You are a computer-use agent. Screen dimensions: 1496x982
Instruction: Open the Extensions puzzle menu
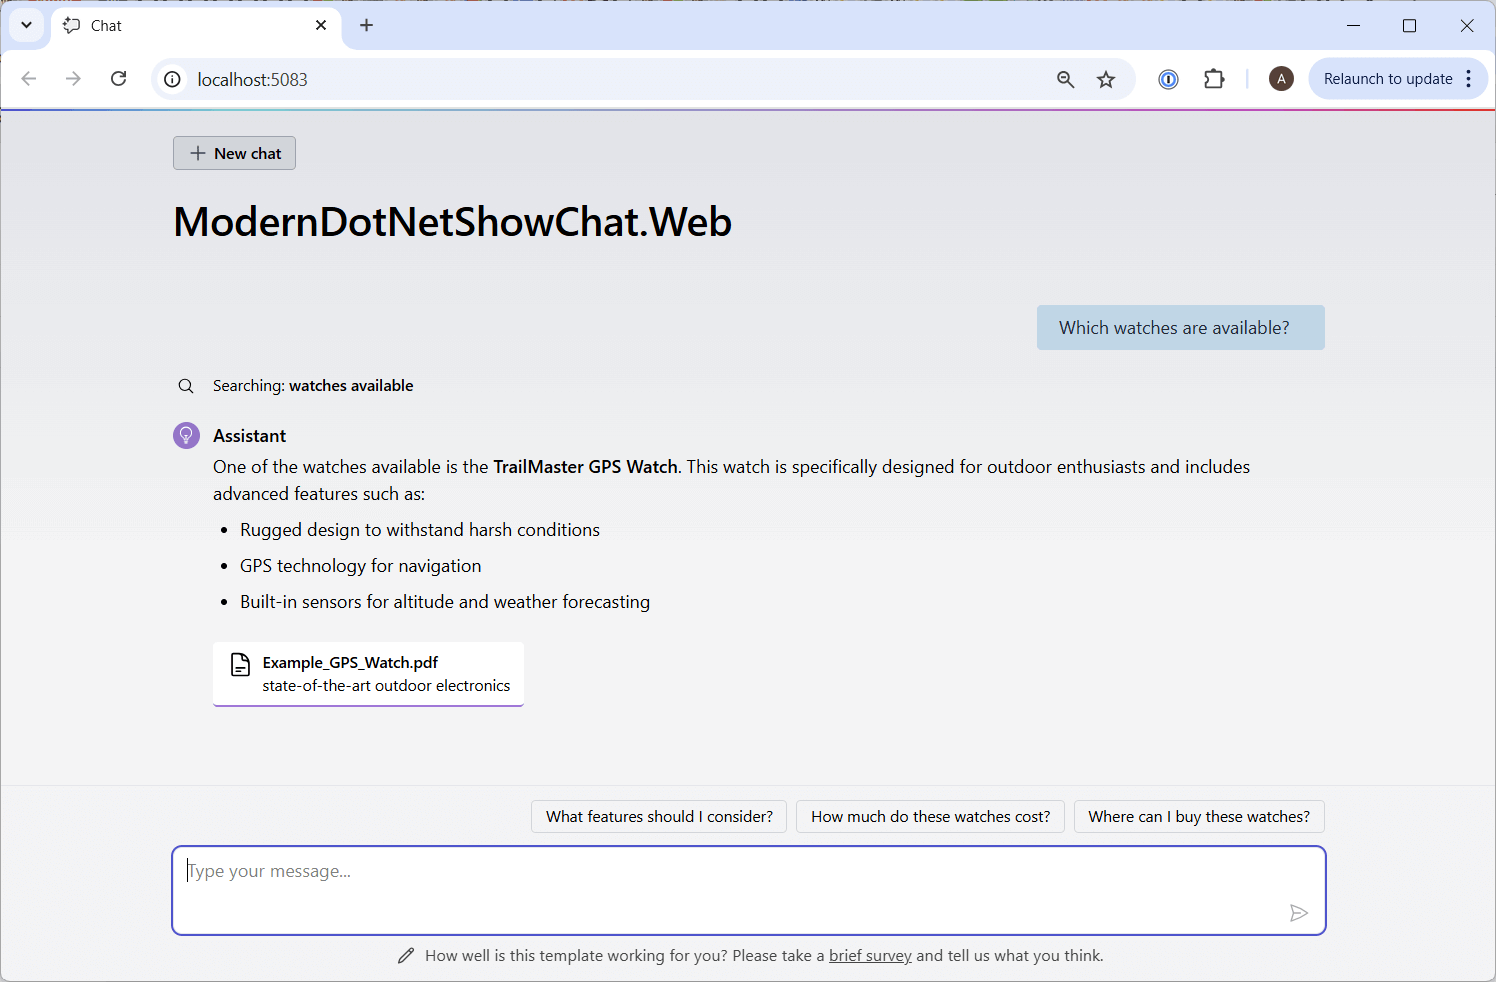1214,79
